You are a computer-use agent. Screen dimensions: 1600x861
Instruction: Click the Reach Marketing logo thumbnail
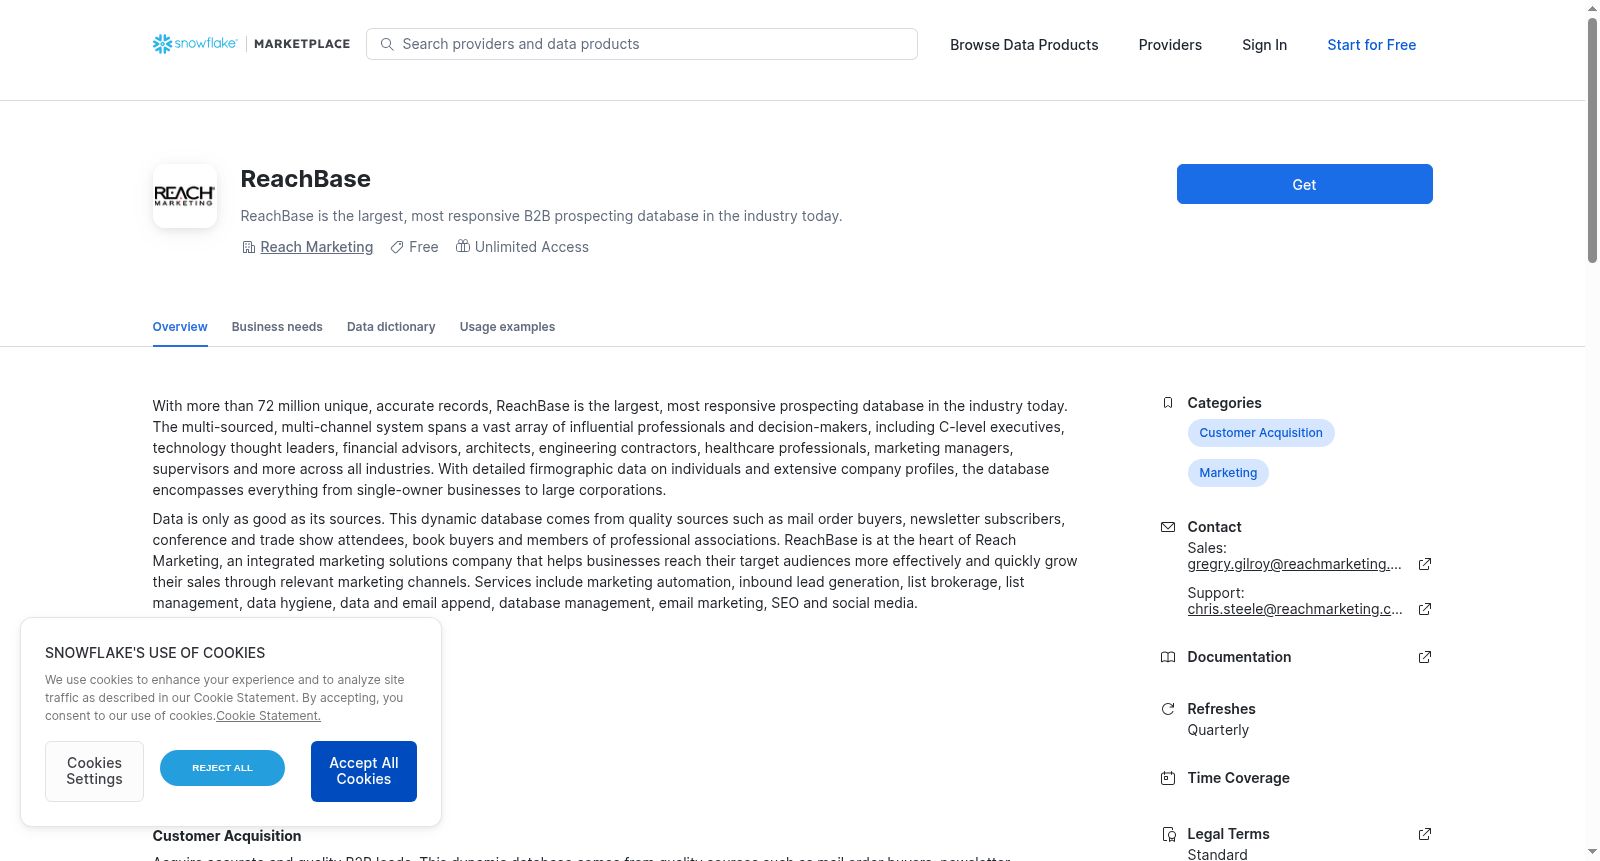point(185,196)
